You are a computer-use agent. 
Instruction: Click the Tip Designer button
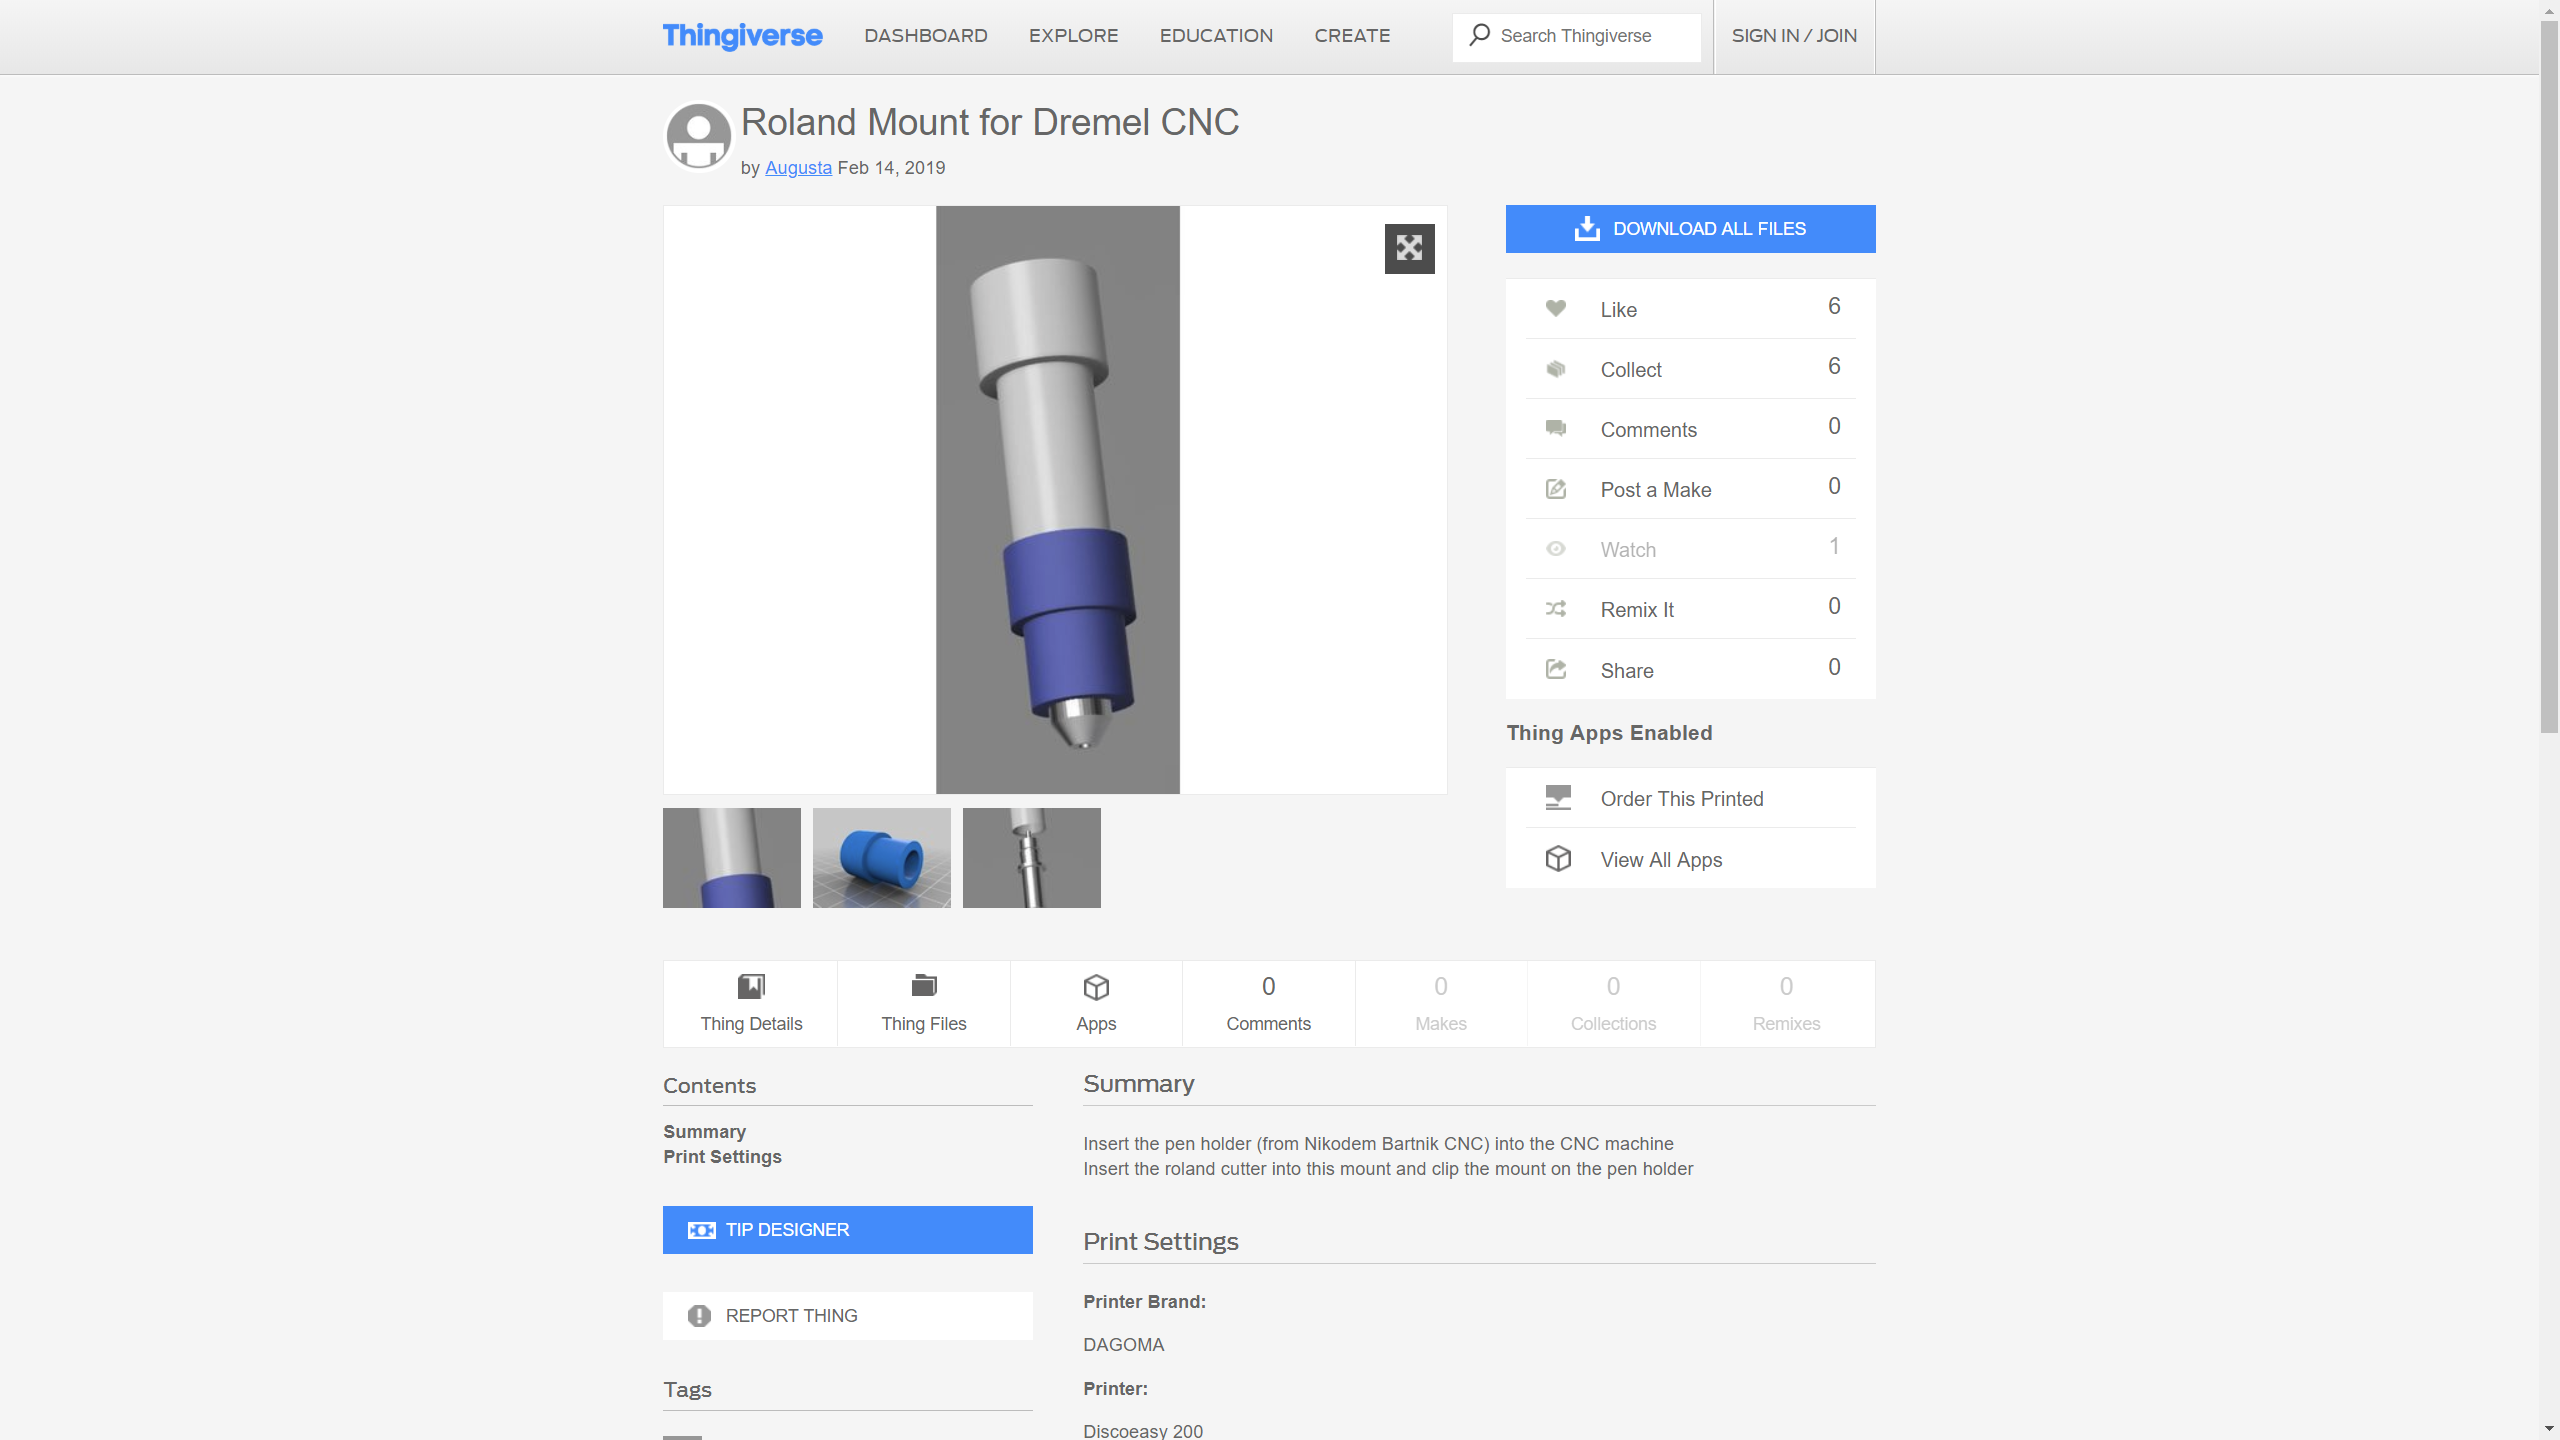point(847,1230)
